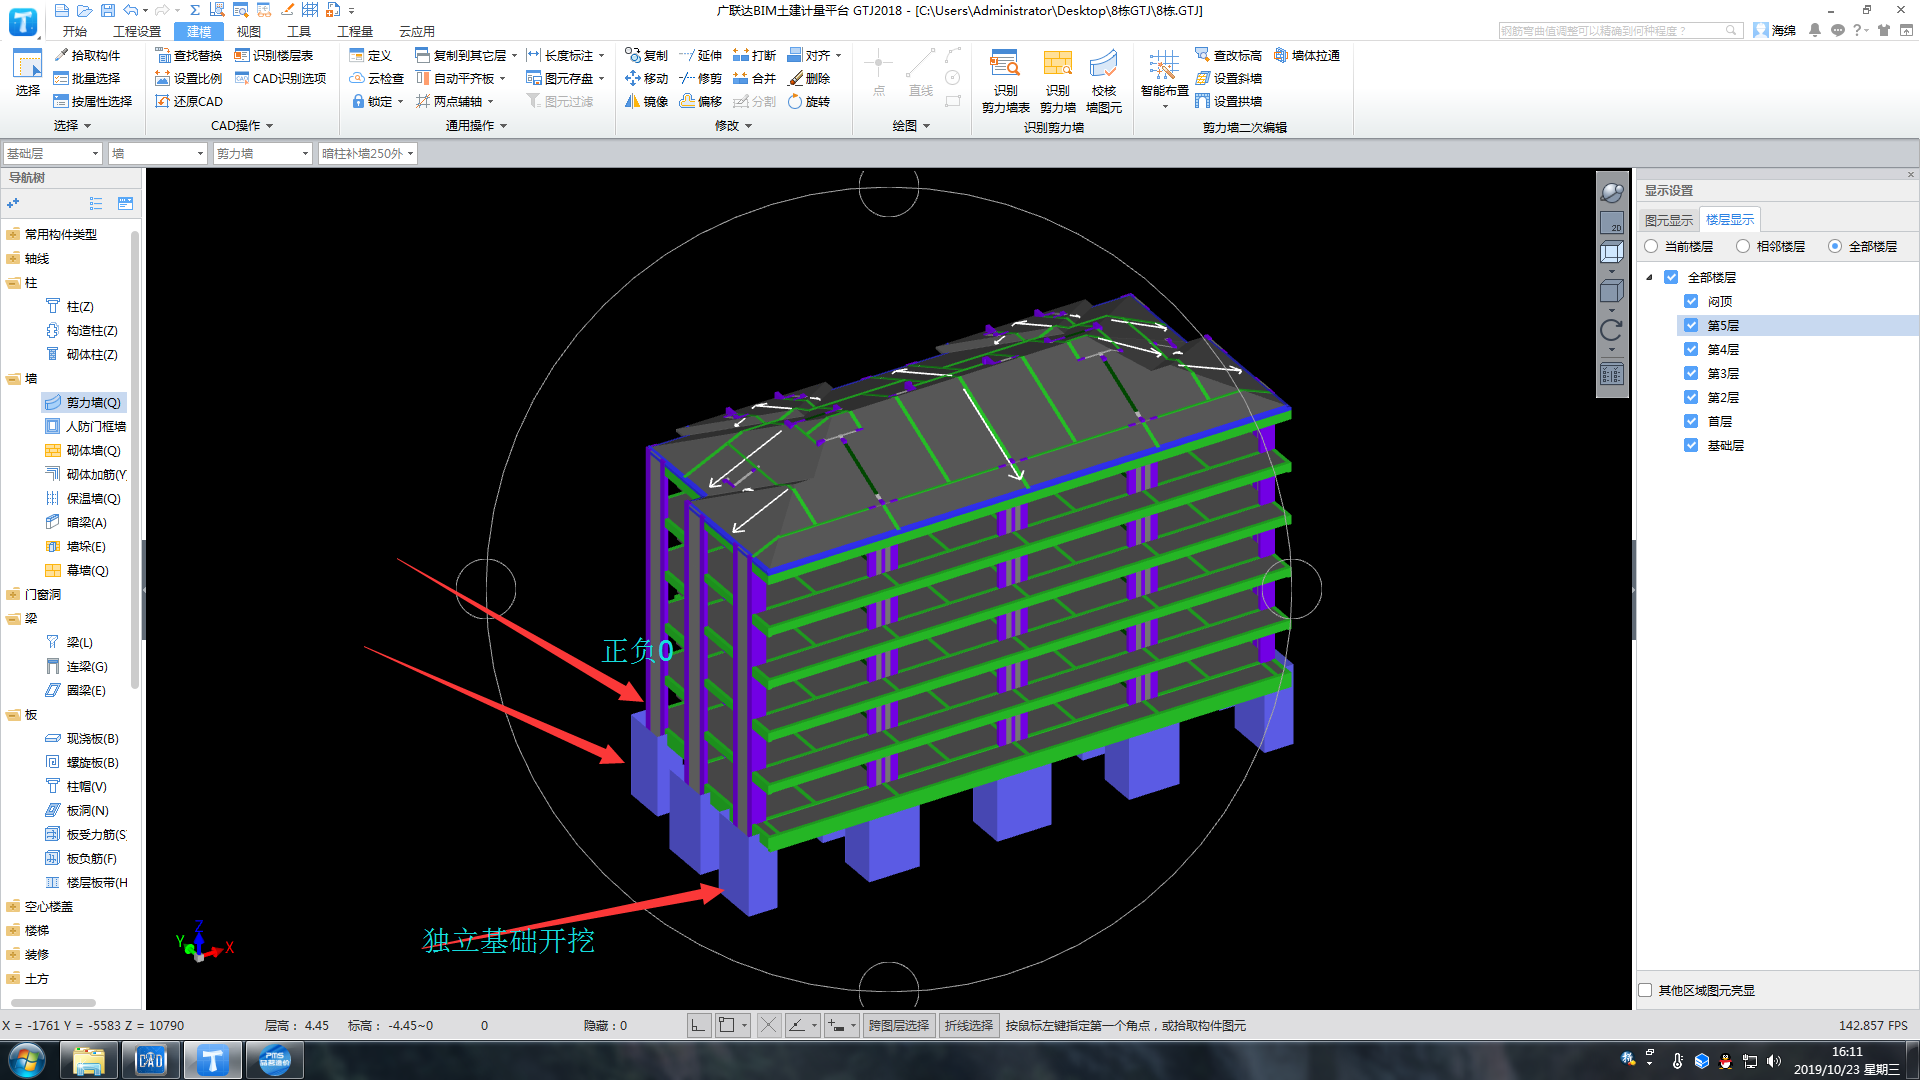Image resolution: width=1920 pixels, height=1080 pixels.
Task: Open the CAD app in Windows taskbar
Action: tap(151, 1060)
